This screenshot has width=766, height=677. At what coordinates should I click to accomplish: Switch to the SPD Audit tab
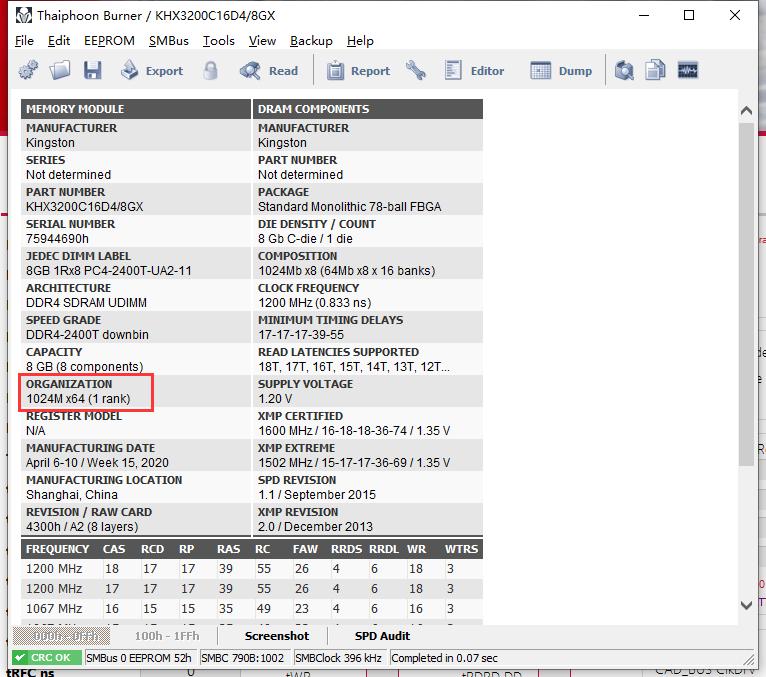(382, 636)
